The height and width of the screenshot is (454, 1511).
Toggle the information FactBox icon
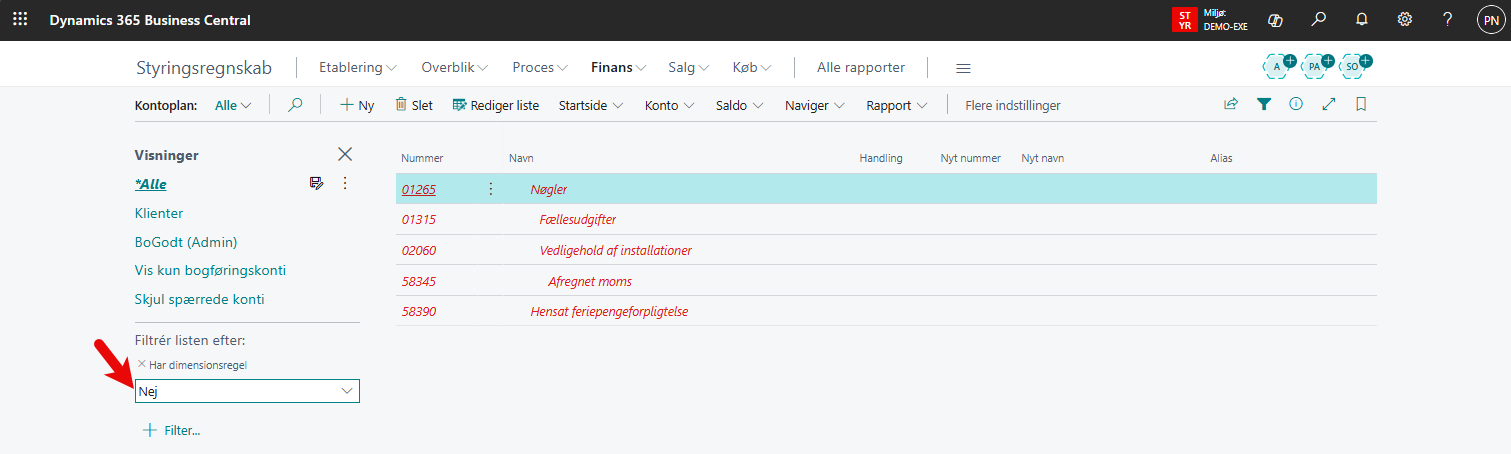tap(1296, 104)
